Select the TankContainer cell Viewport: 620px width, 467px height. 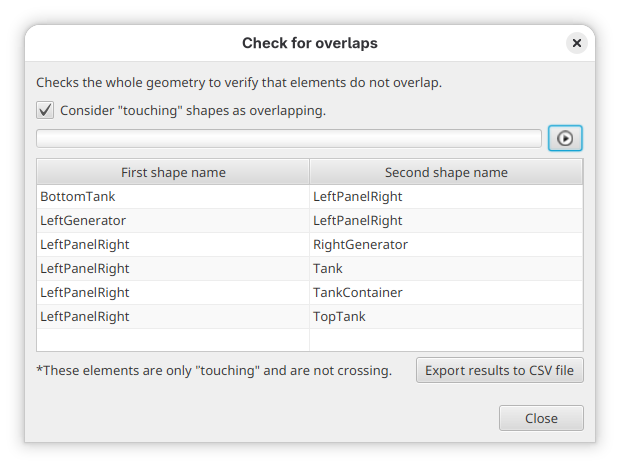pyautogui.click(x=358, y=293)
